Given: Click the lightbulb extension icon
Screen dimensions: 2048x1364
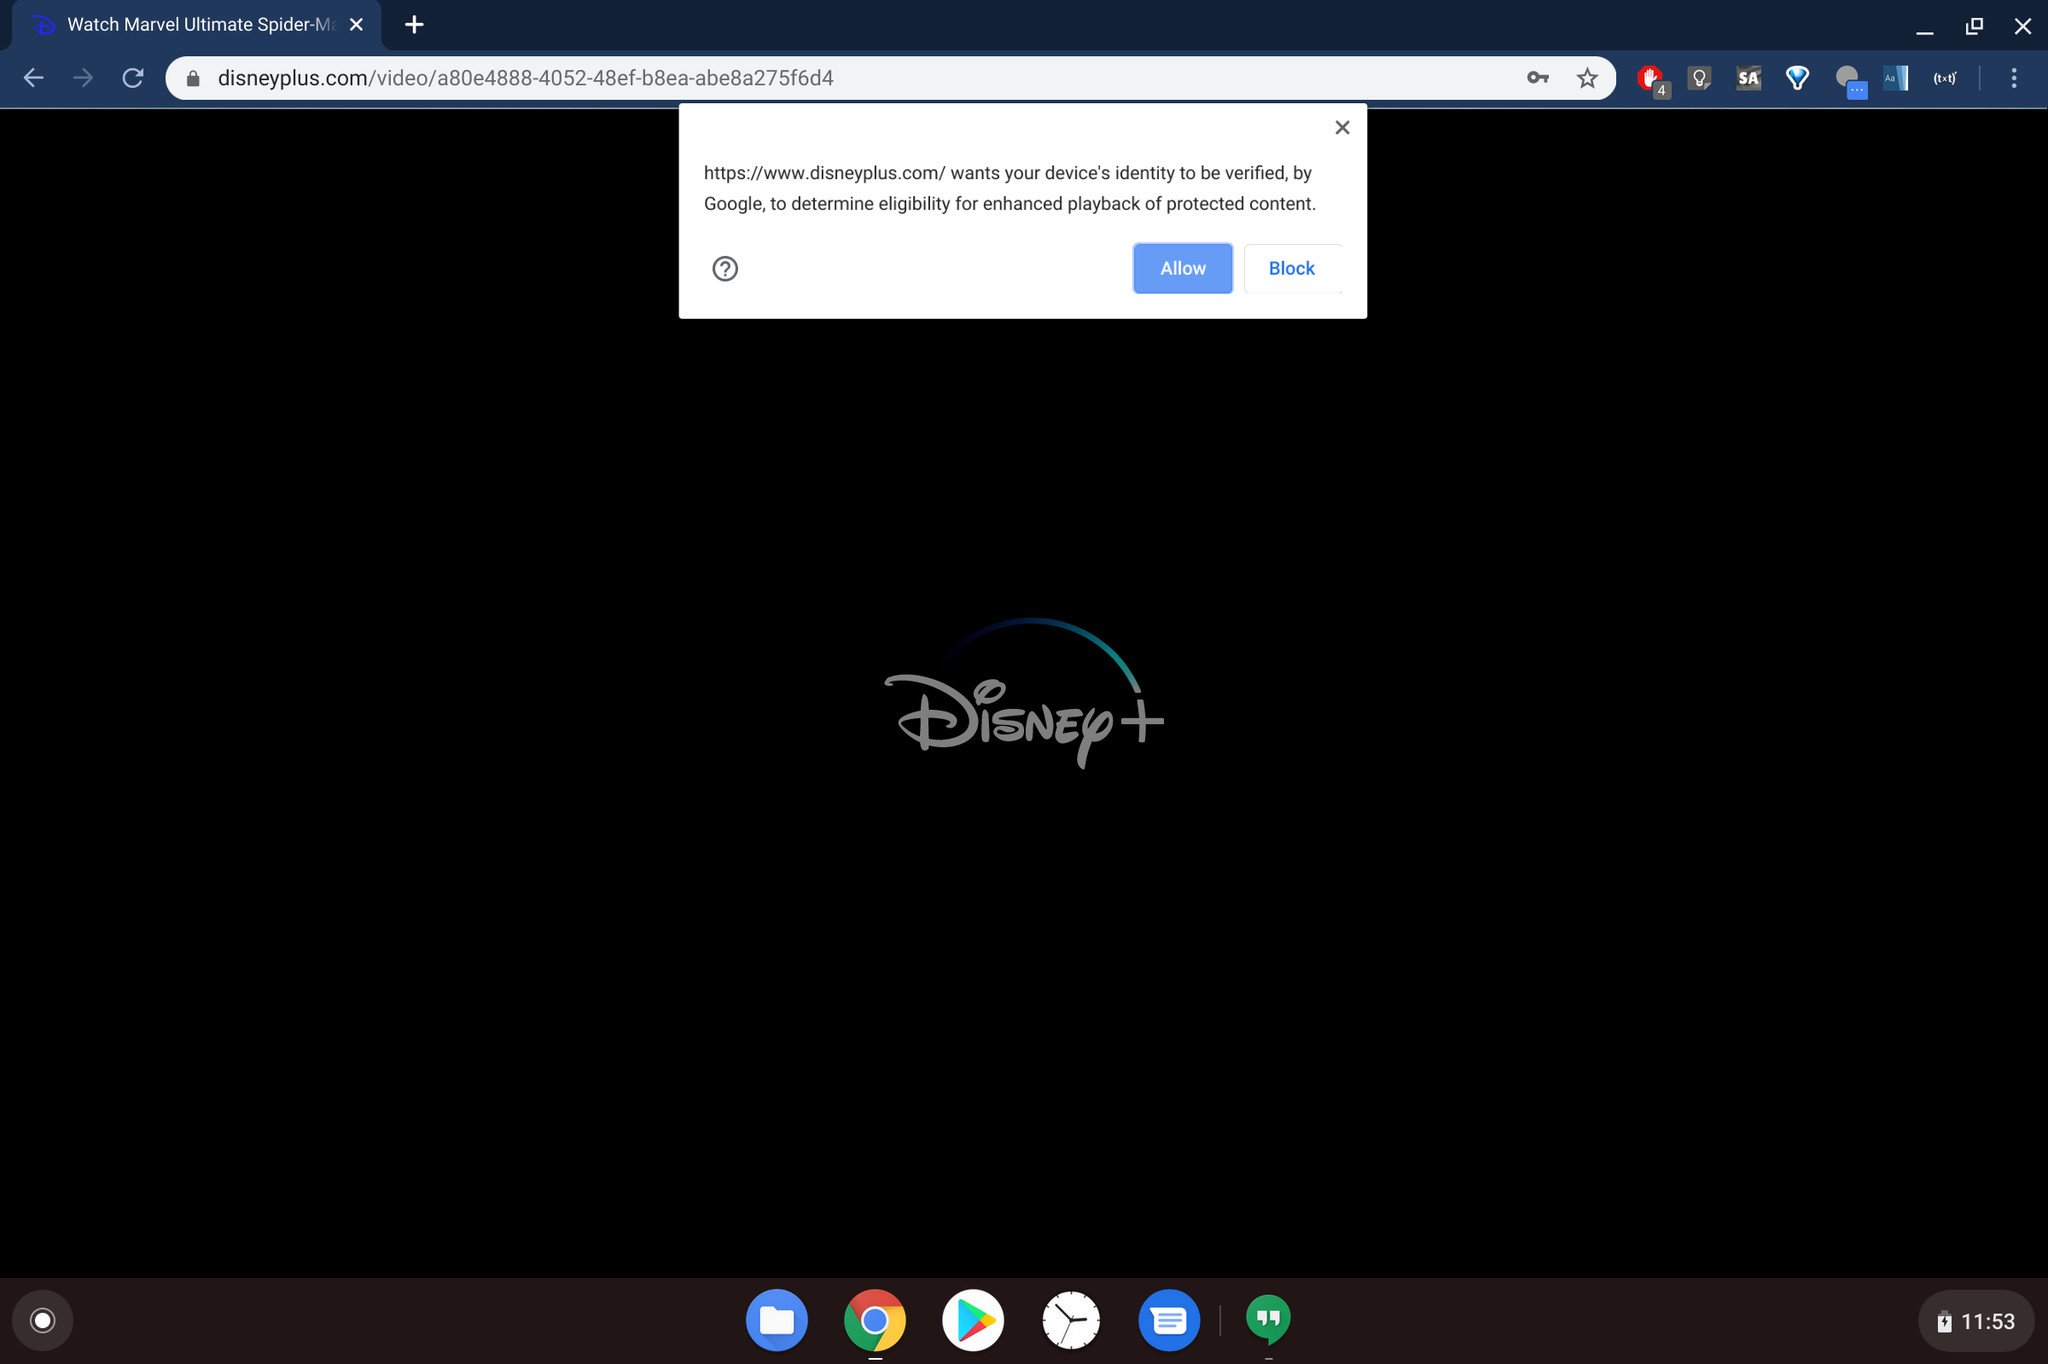Looking at the screenshot, I should pyautogui.click(x=1698, y=78).
